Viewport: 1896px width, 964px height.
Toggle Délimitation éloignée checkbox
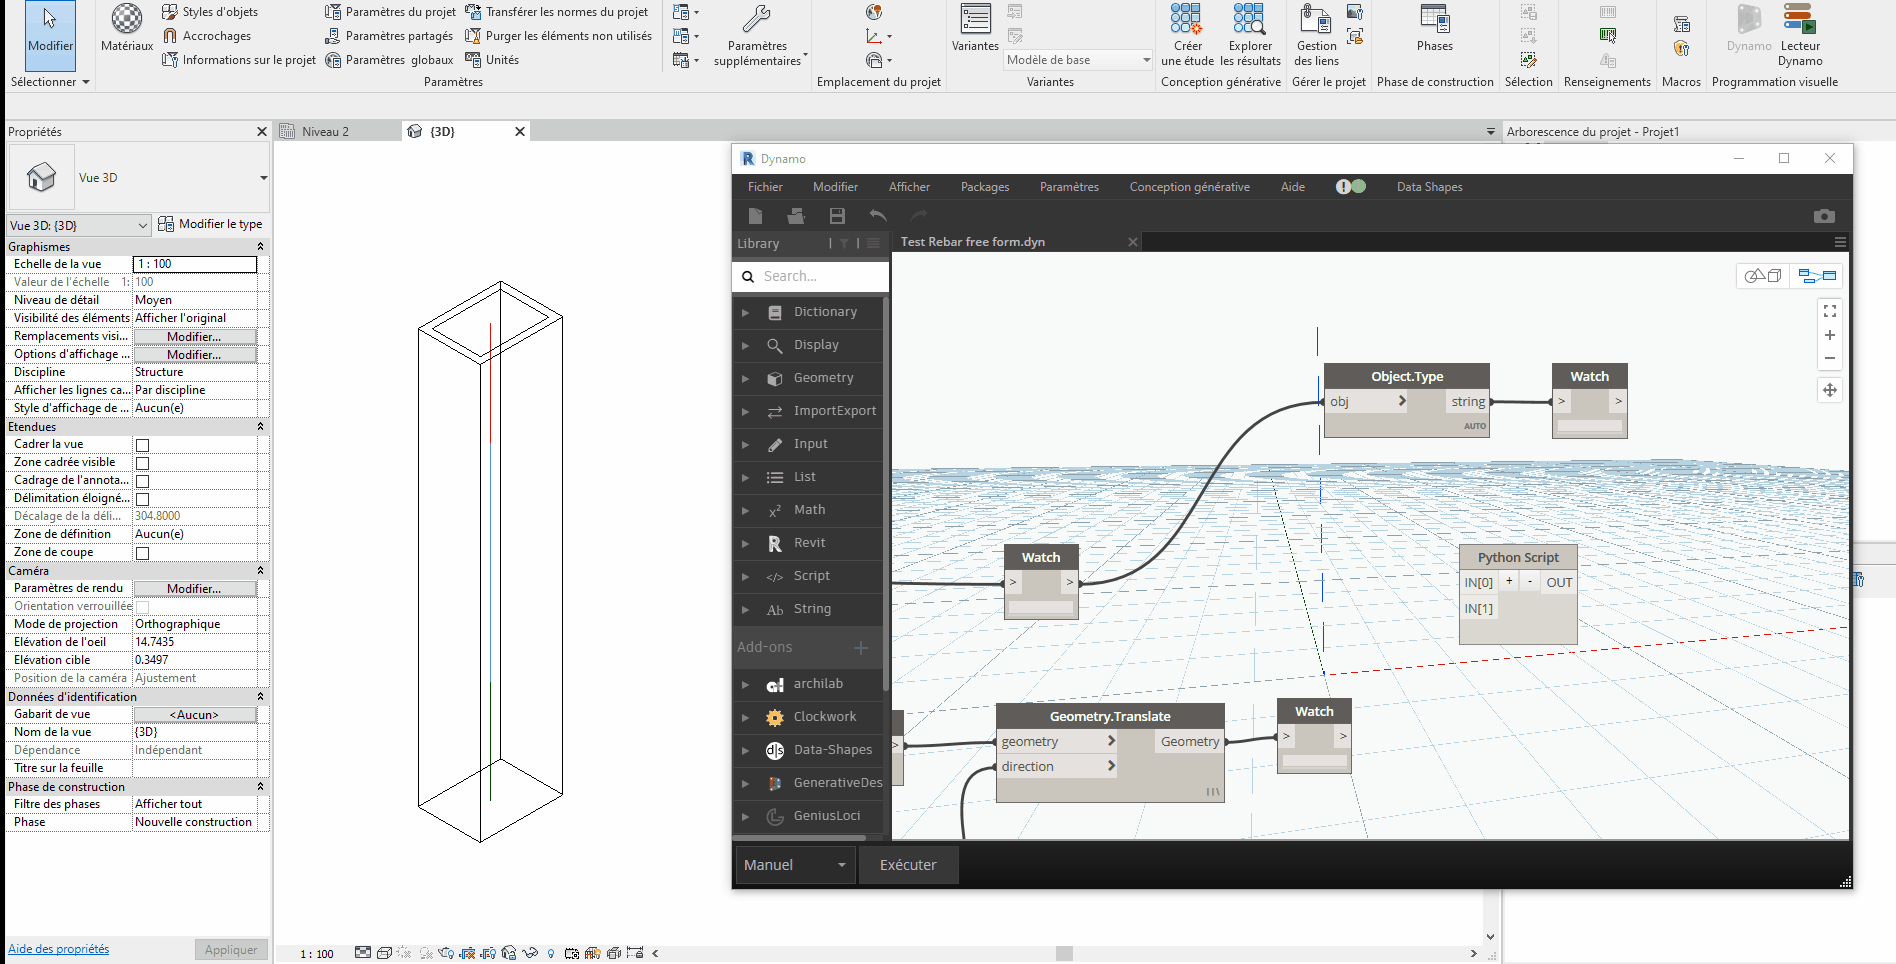142,499
